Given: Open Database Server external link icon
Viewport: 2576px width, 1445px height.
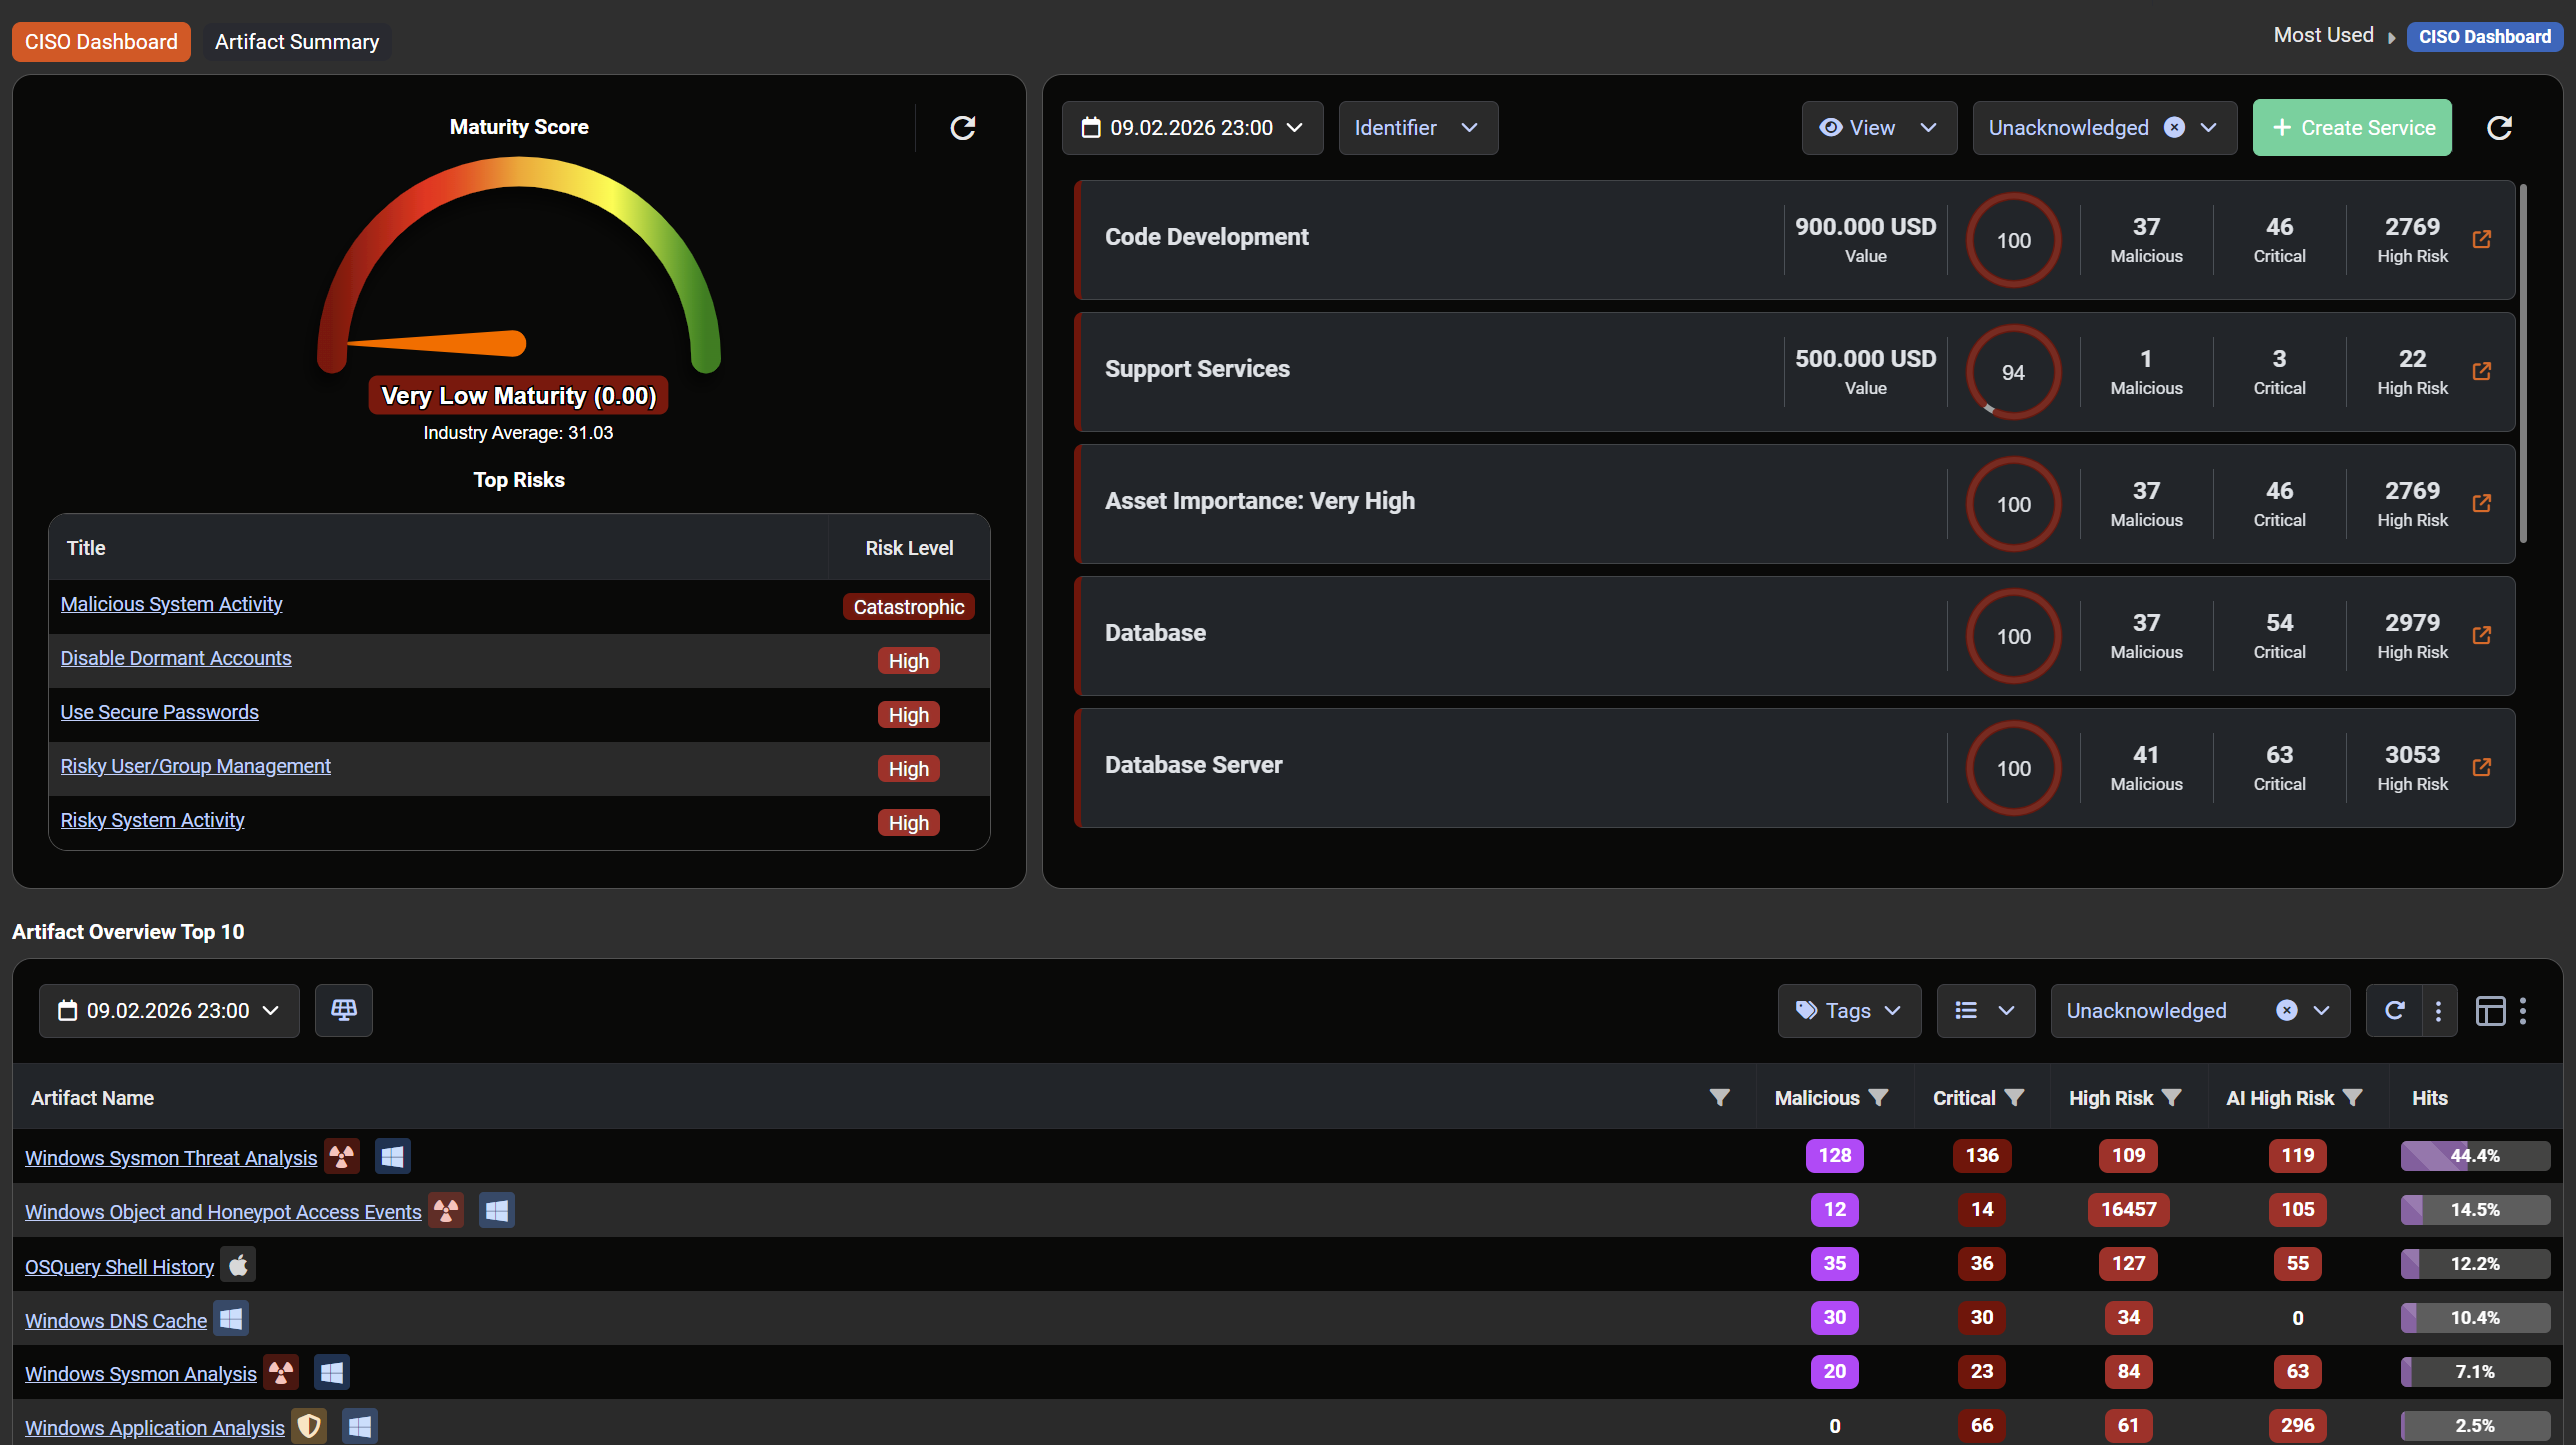Looking at the screenshot, I should point(2482,767).
